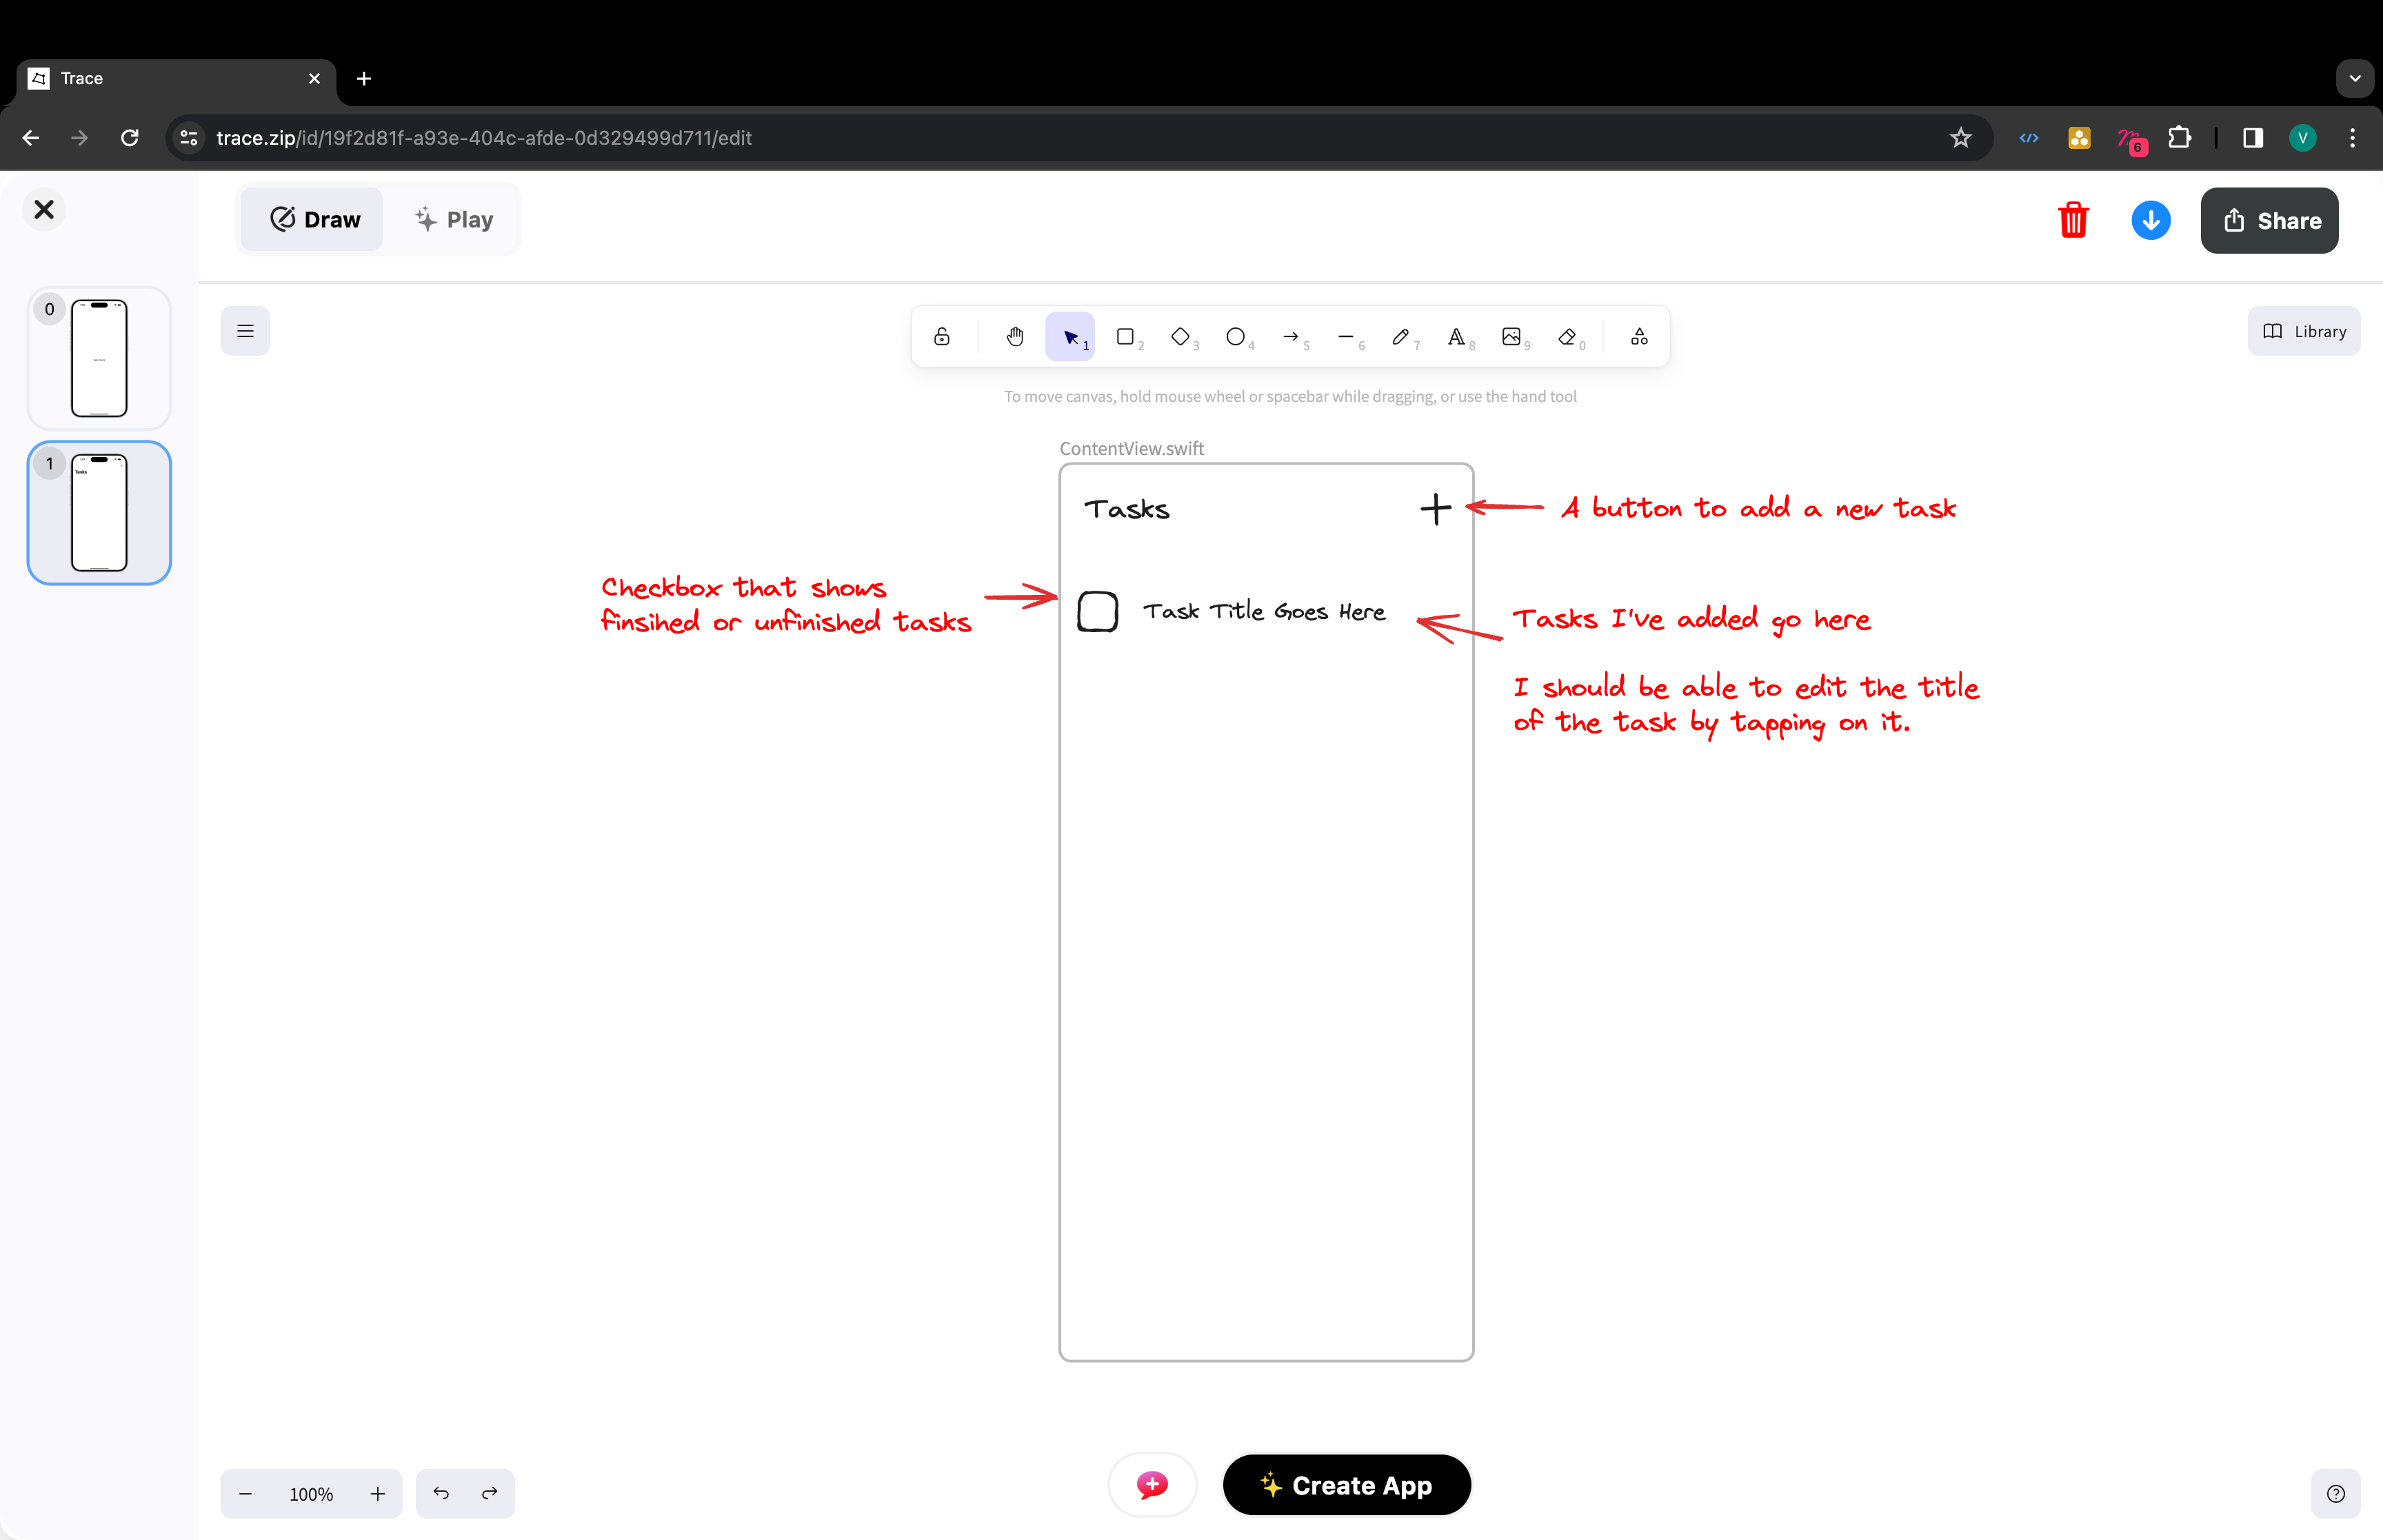Open Chrome's three-dot menu
Viewport: 2383px width, 1540px height.
pos(2352,138)
